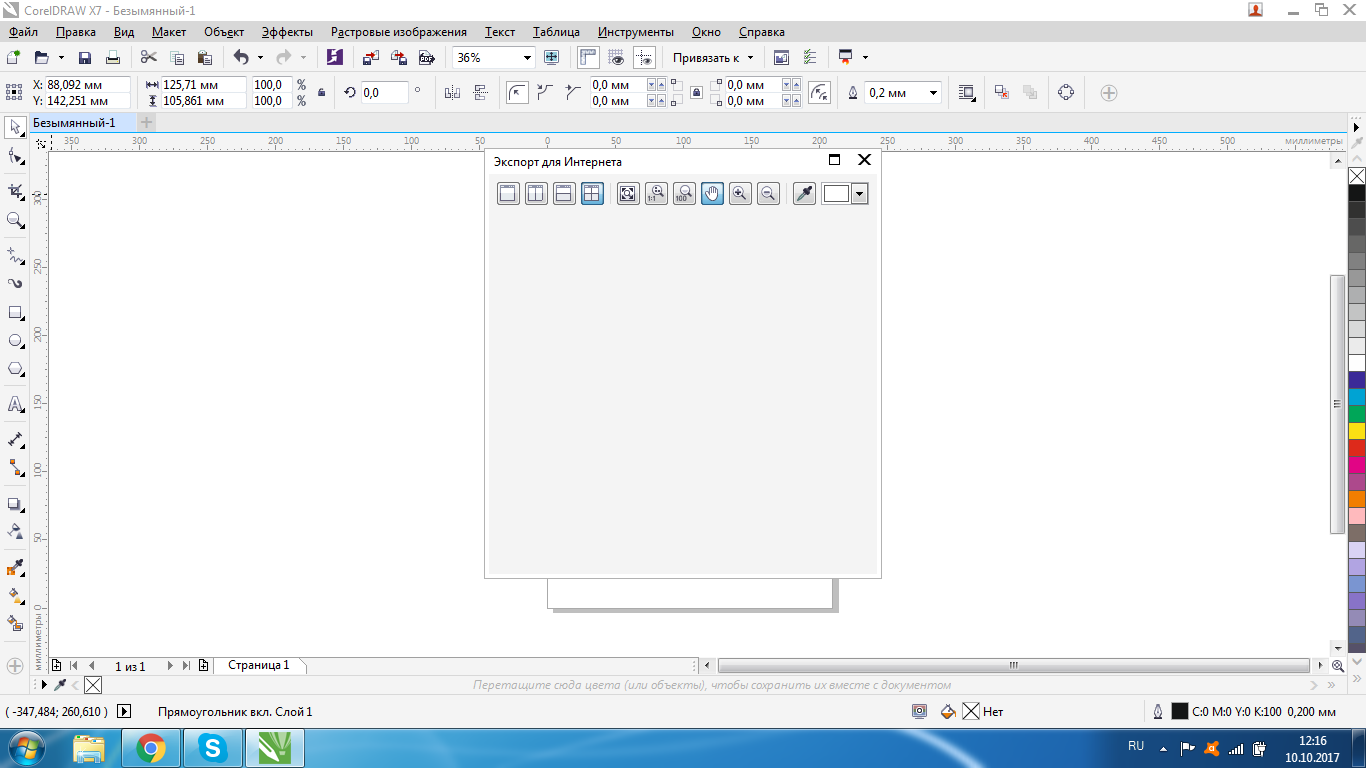This screenshot has height=768, width=1366.
Task: Select the Crop tool in toolbox
Action: (16, 191)
